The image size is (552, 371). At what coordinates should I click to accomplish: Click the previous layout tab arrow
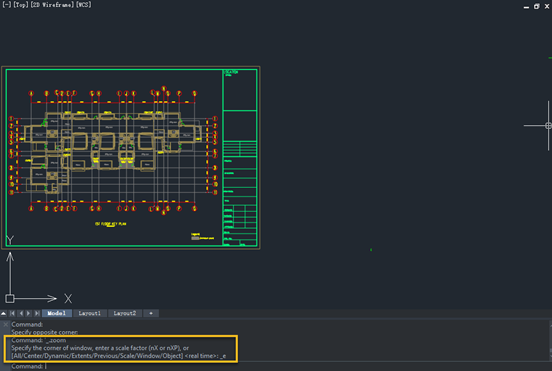click(x=21, y=313)
